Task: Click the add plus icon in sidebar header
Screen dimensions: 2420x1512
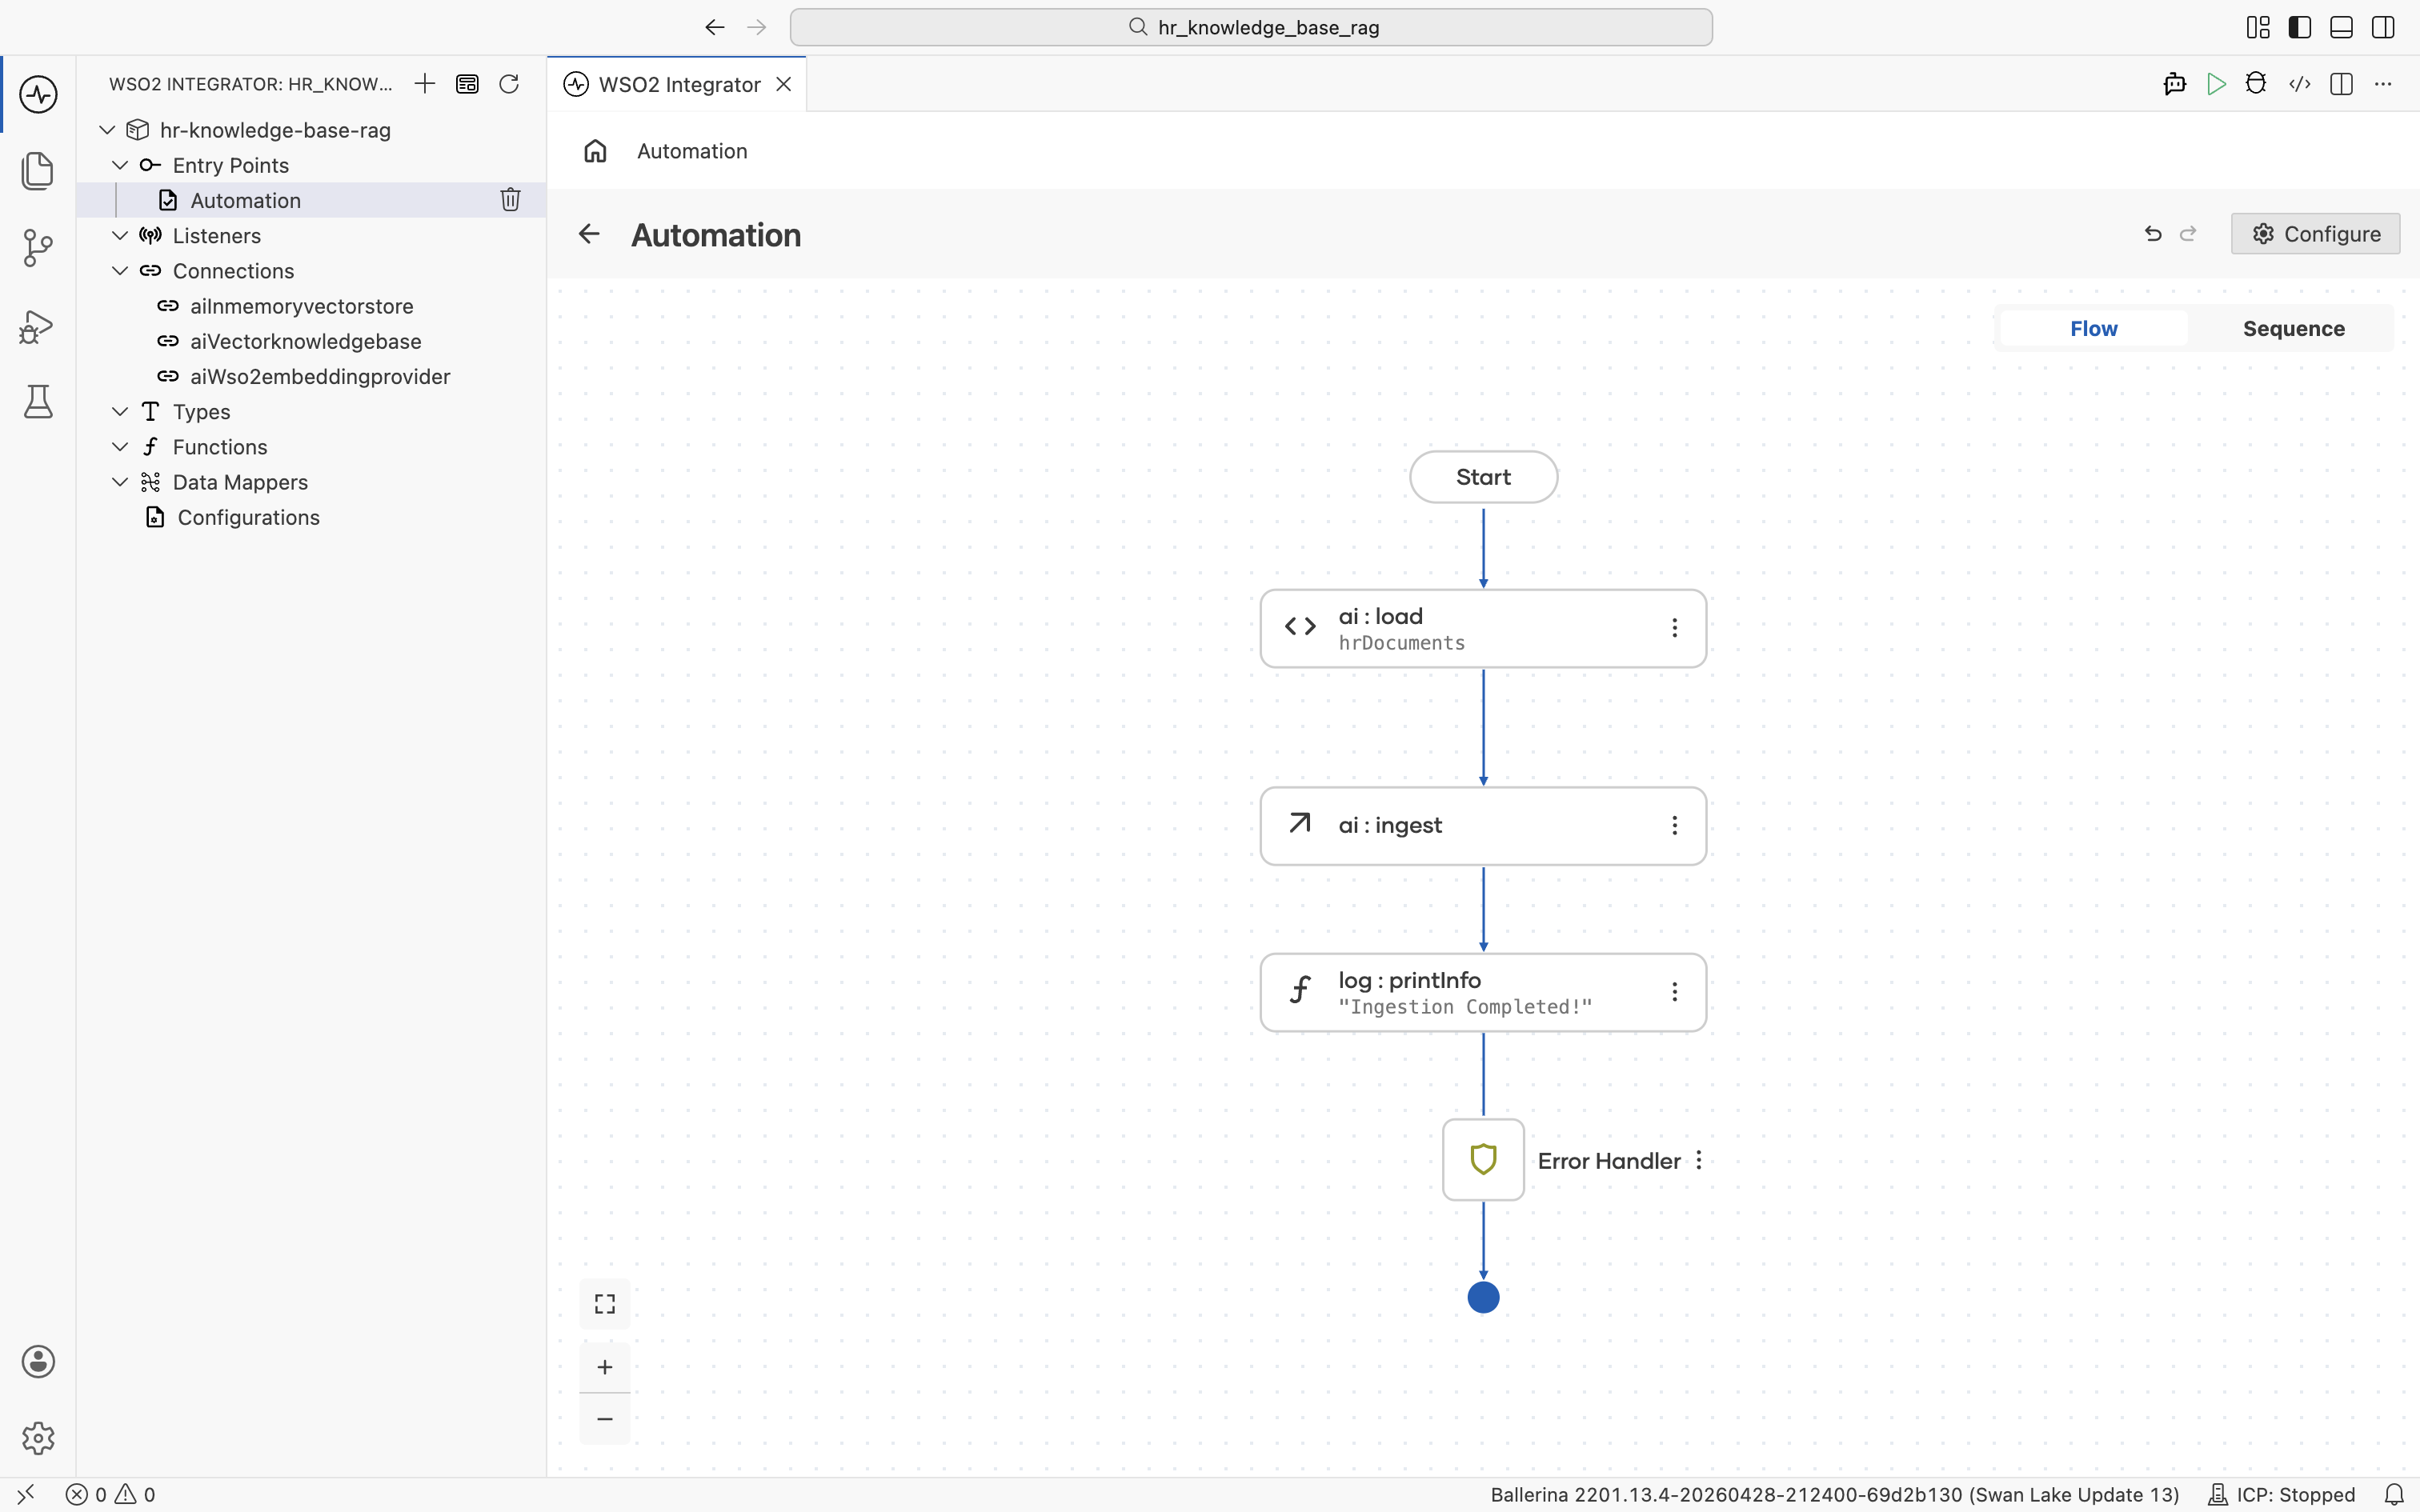Action: pos(425,84)
